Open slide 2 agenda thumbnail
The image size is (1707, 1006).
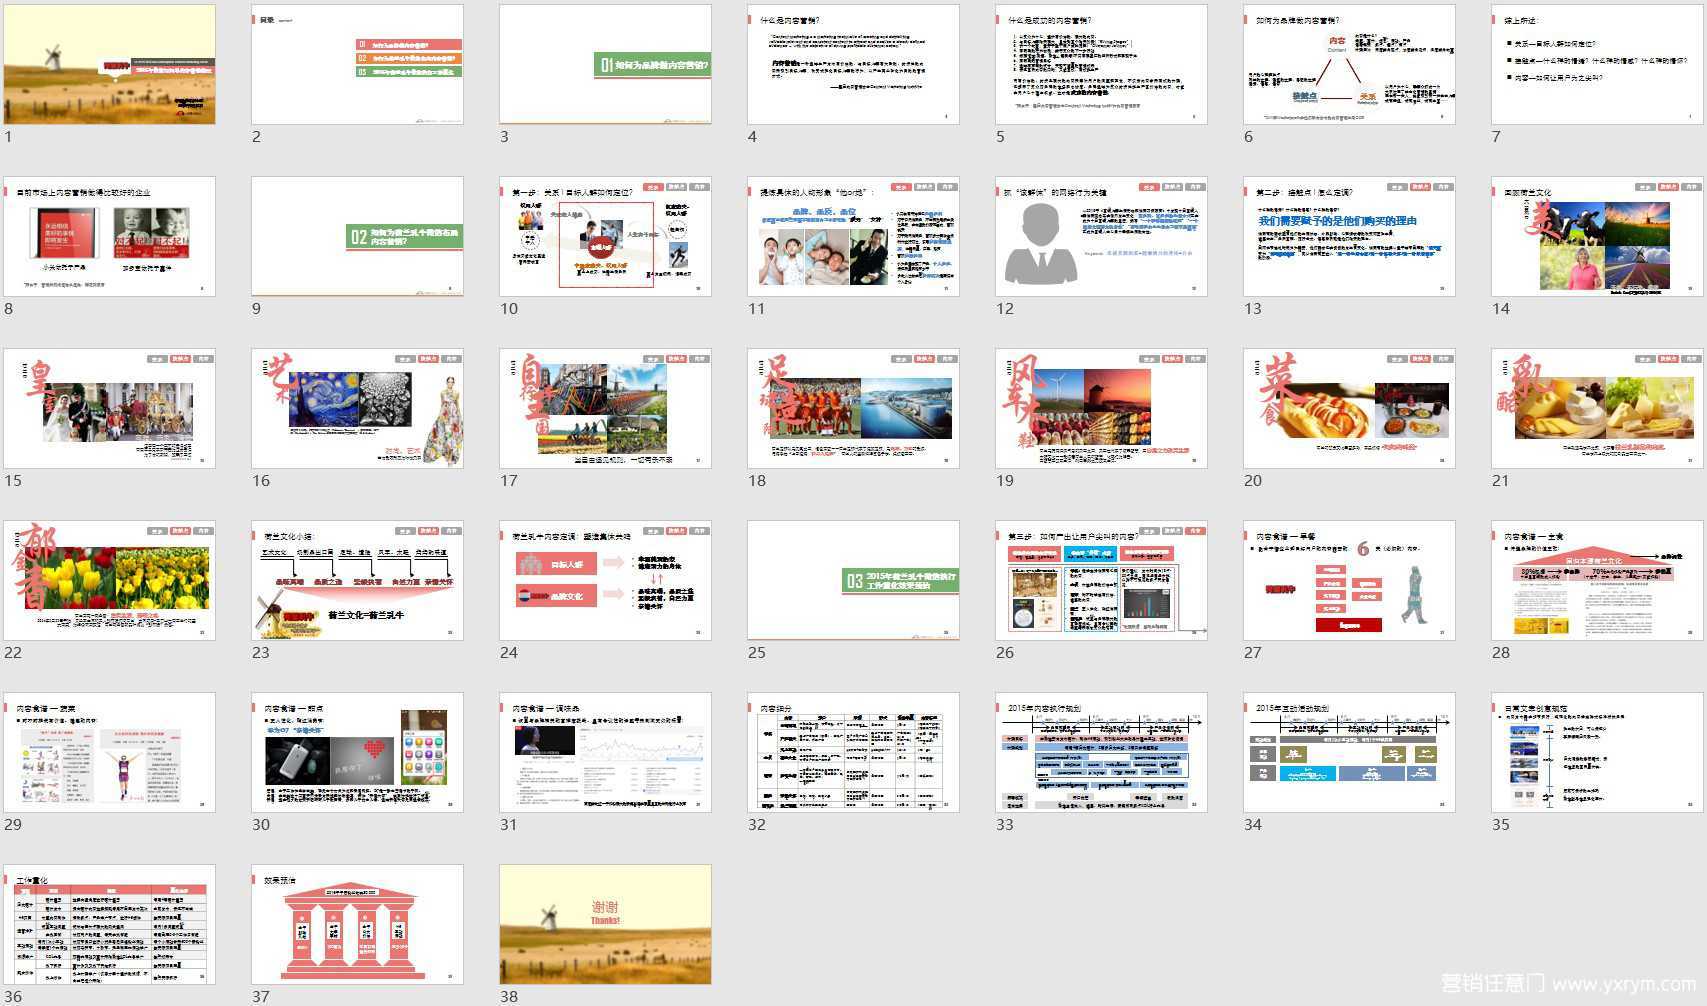357,65
